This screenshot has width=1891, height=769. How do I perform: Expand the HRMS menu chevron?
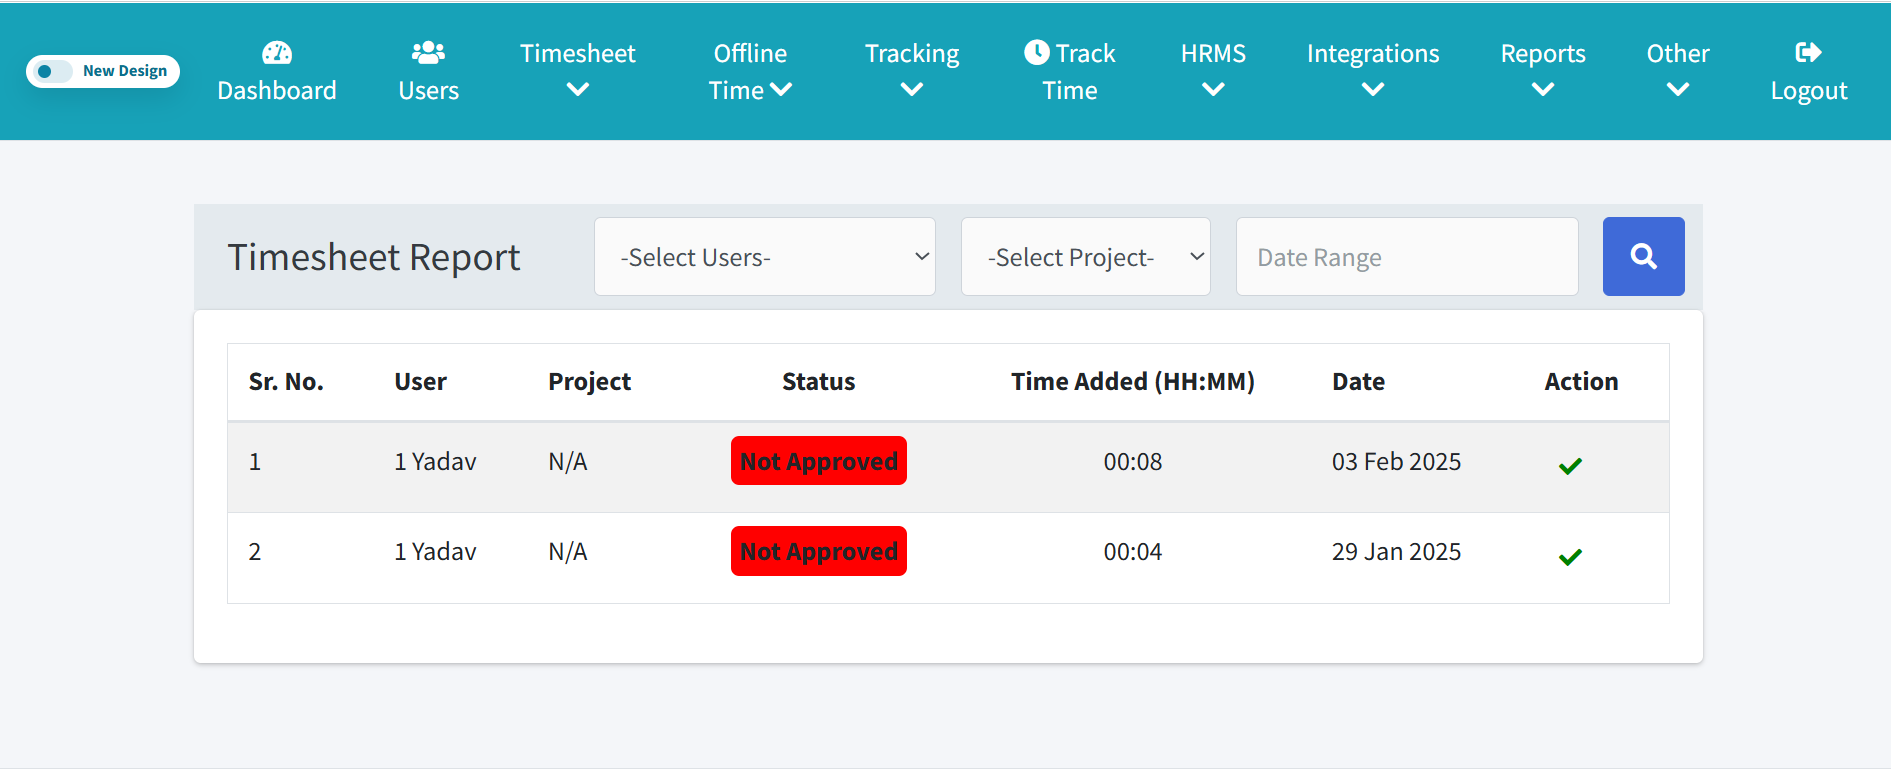tap(1213, 90)
